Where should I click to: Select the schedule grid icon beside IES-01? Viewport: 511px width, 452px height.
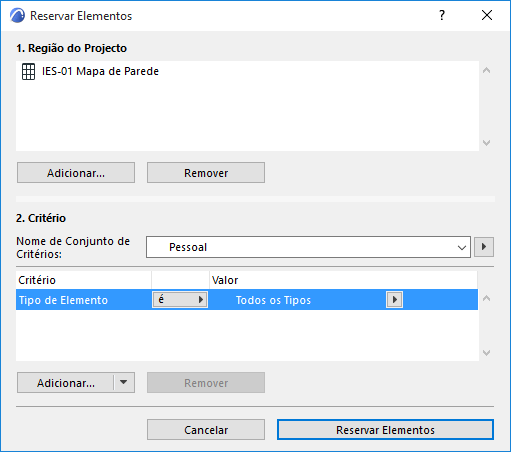click(x=28, y=72)
